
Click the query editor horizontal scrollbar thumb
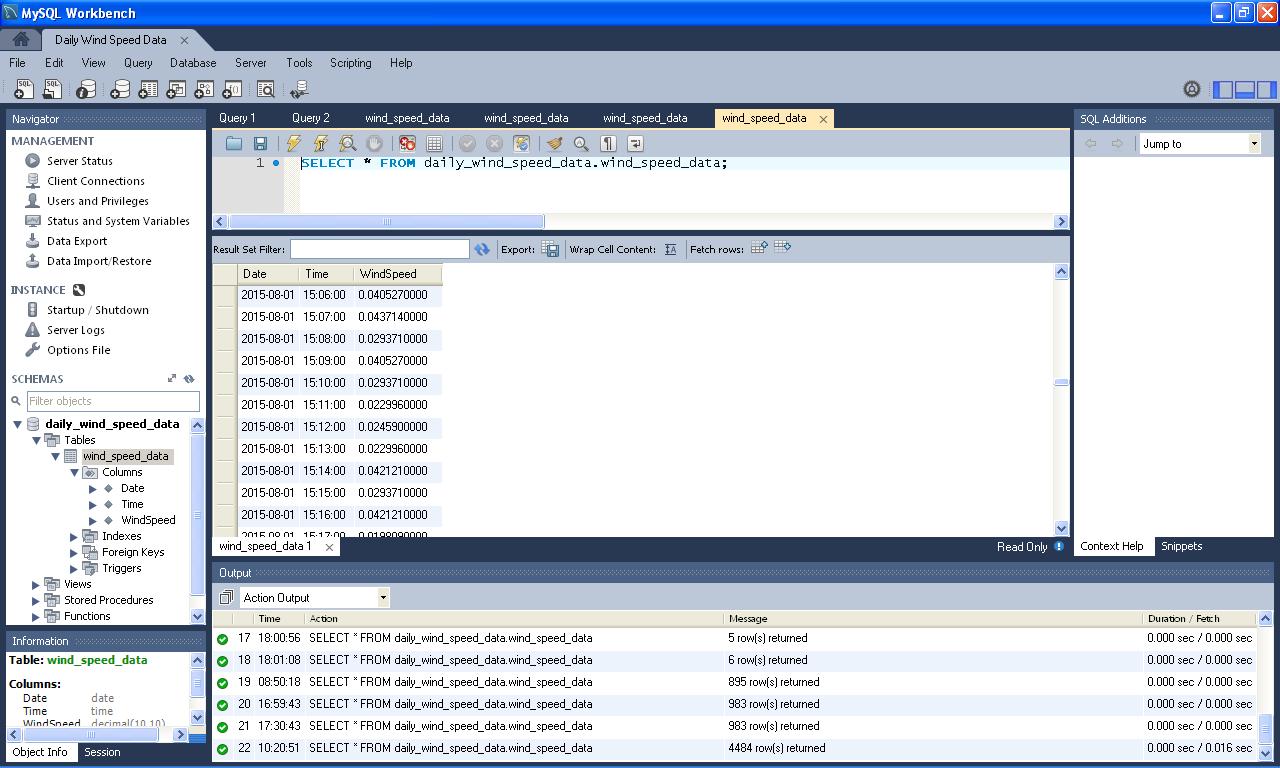click(386, 222)
